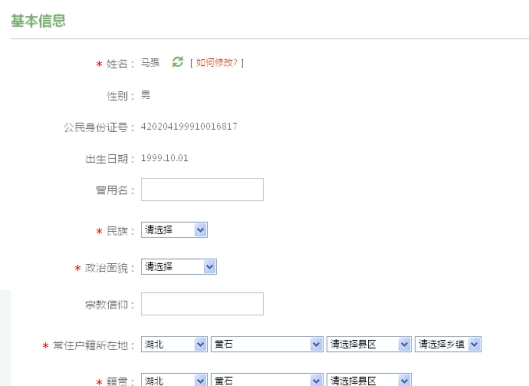The image size is (529, 386).
Task: Click the arrow of 常住户籍 city select
Action: [x=316, y=344]
